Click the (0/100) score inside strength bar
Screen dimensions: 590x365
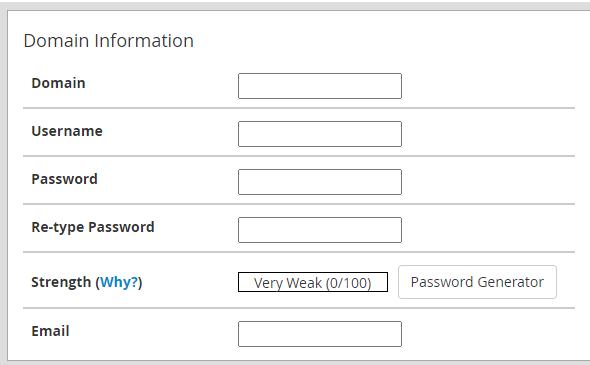click(x=348, y=283)
